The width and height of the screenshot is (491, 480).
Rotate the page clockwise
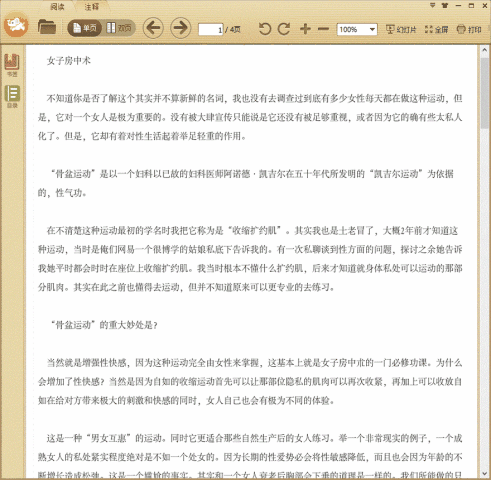pos(284,29)
